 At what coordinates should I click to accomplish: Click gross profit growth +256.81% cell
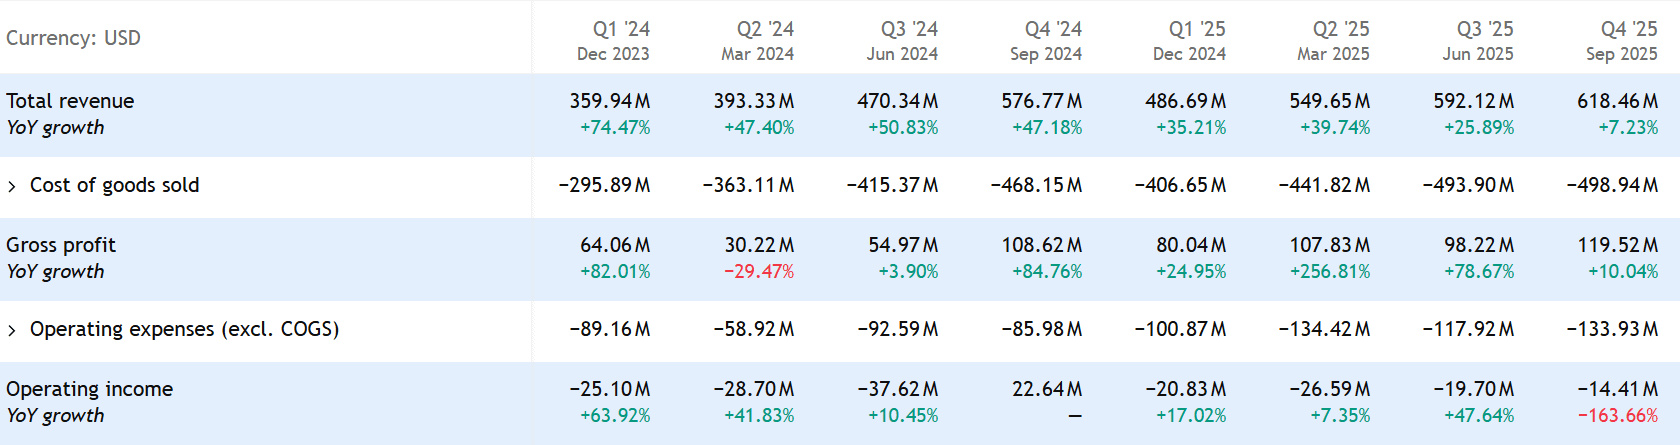click(1330, 272)
